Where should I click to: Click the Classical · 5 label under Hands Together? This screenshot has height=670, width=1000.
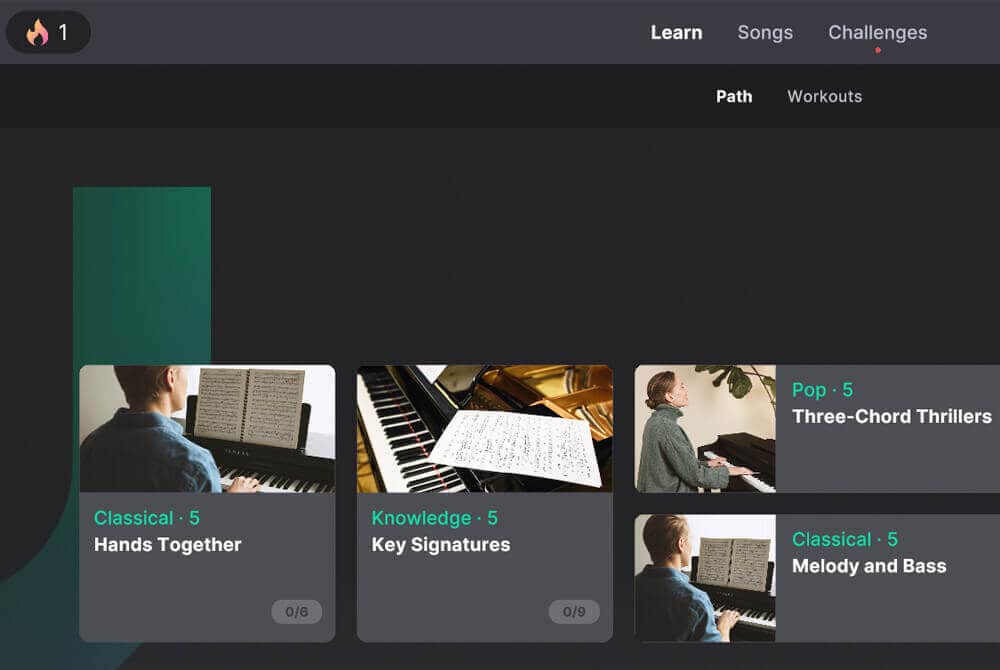point(147,518)
